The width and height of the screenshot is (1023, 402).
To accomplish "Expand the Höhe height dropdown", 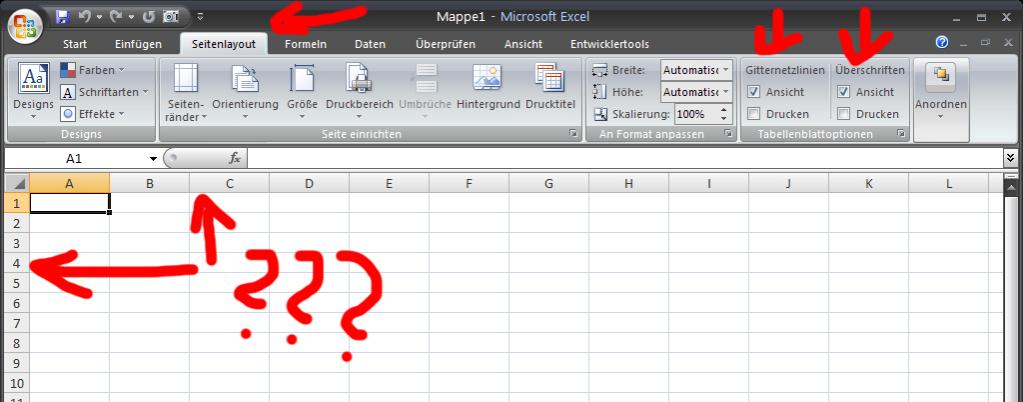I will tap(726, 92).
